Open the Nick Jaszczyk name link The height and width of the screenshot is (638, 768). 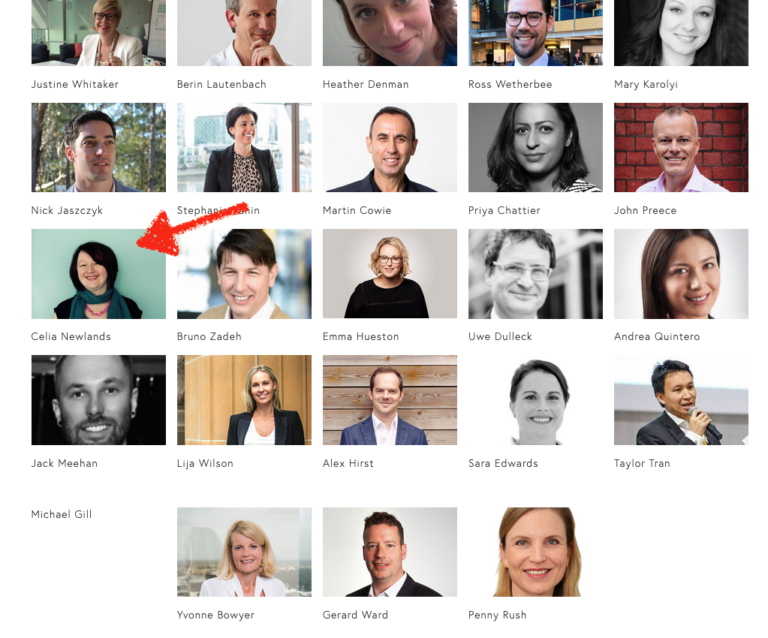point(67,211)
